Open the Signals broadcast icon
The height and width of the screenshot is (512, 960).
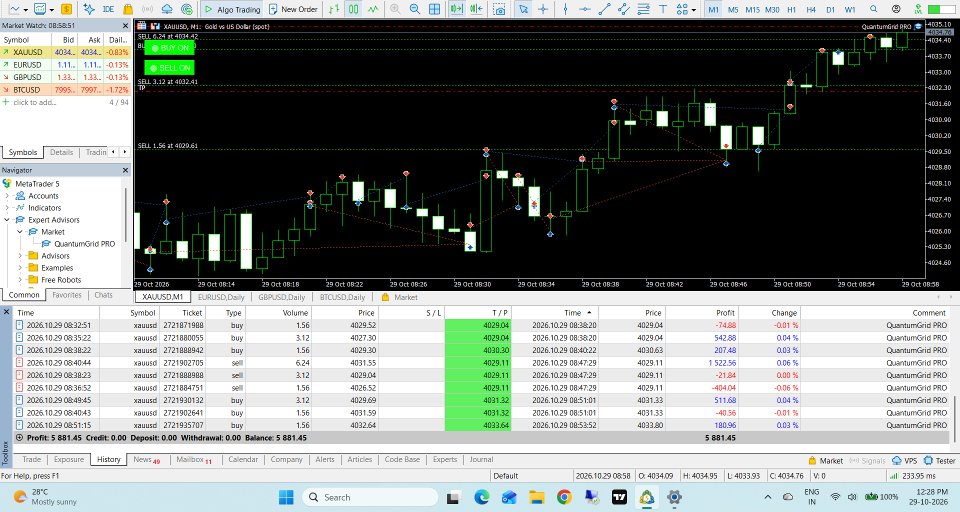[x=148, y=9]
